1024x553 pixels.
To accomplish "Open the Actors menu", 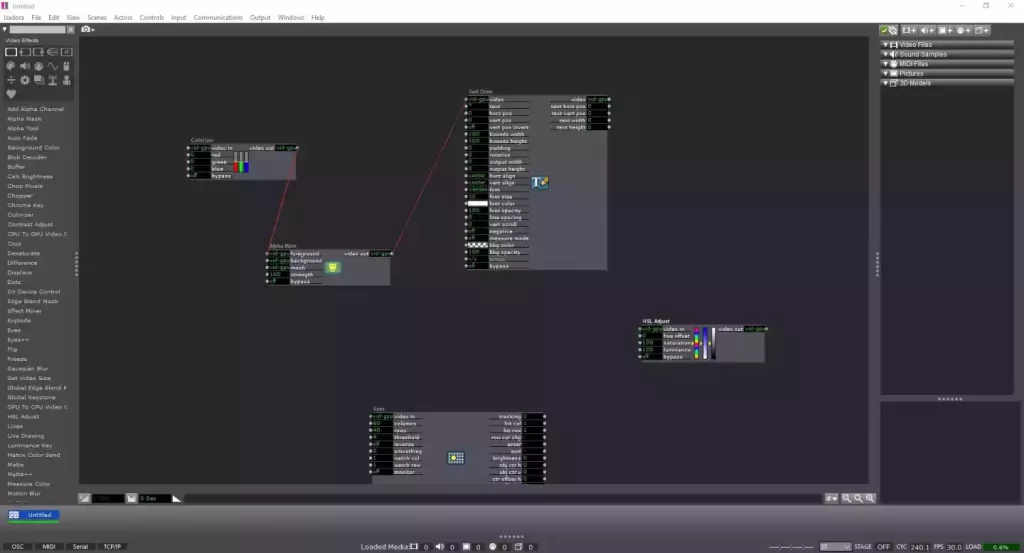I will pos(123,18).
